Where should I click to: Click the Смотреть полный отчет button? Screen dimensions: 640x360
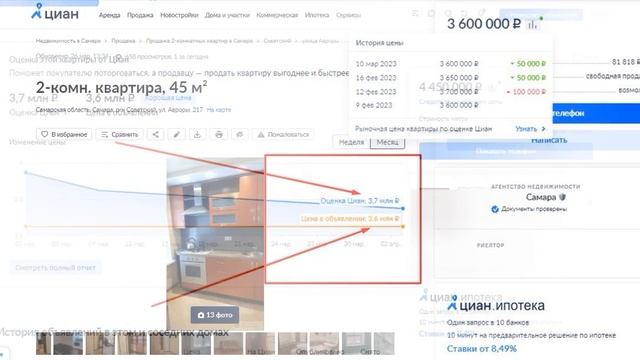click(56, 268)
